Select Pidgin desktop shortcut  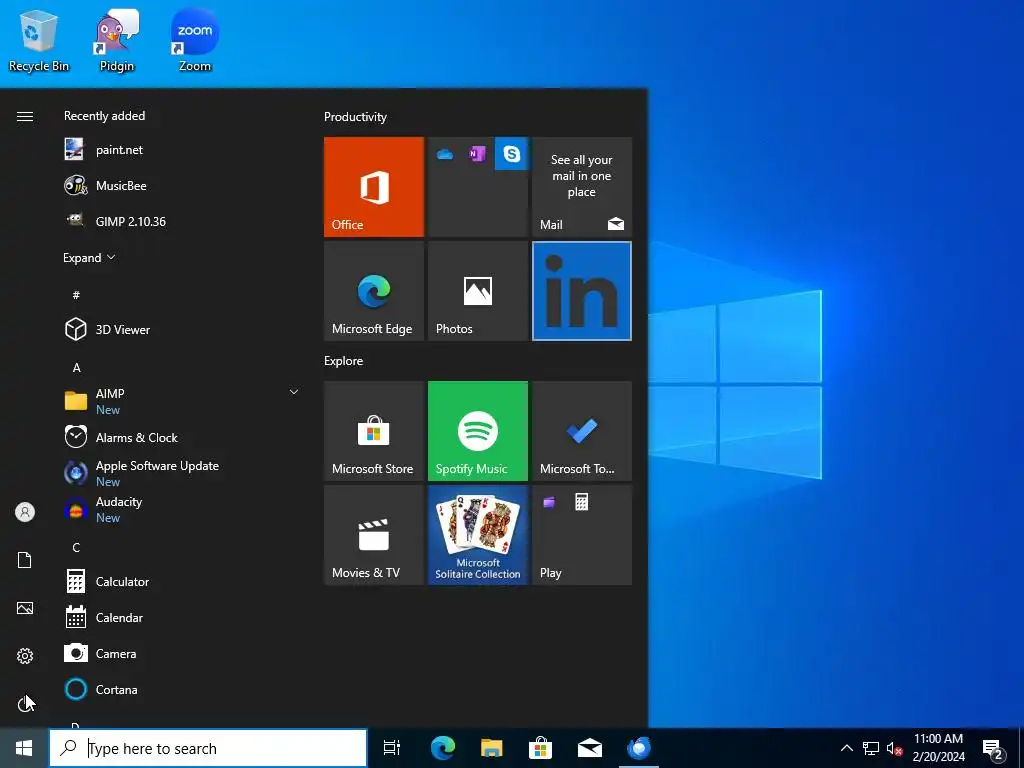tap(117, 40)
